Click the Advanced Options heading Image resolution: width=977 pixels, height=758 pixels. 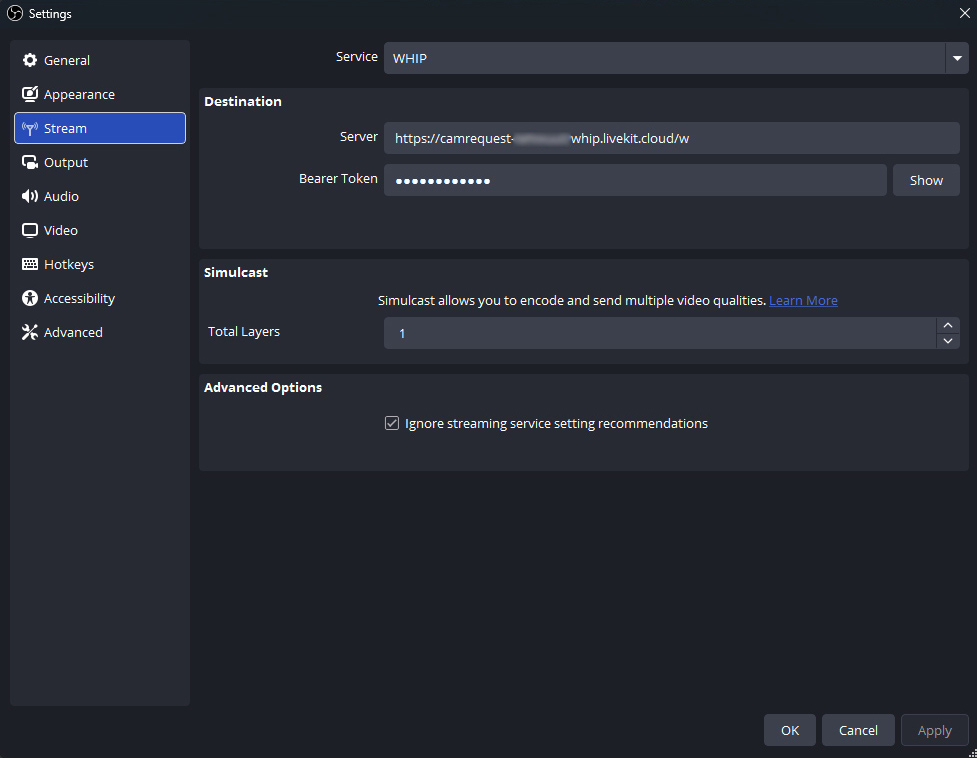click(x=263, y=387)
